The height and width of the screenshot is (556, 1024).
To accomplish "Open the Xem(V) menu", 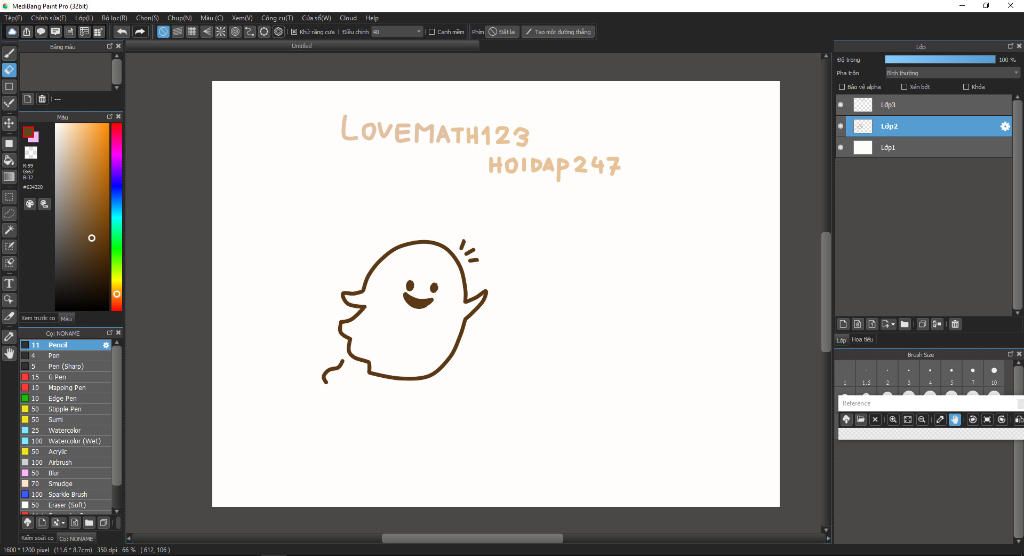I will (242, 18).
